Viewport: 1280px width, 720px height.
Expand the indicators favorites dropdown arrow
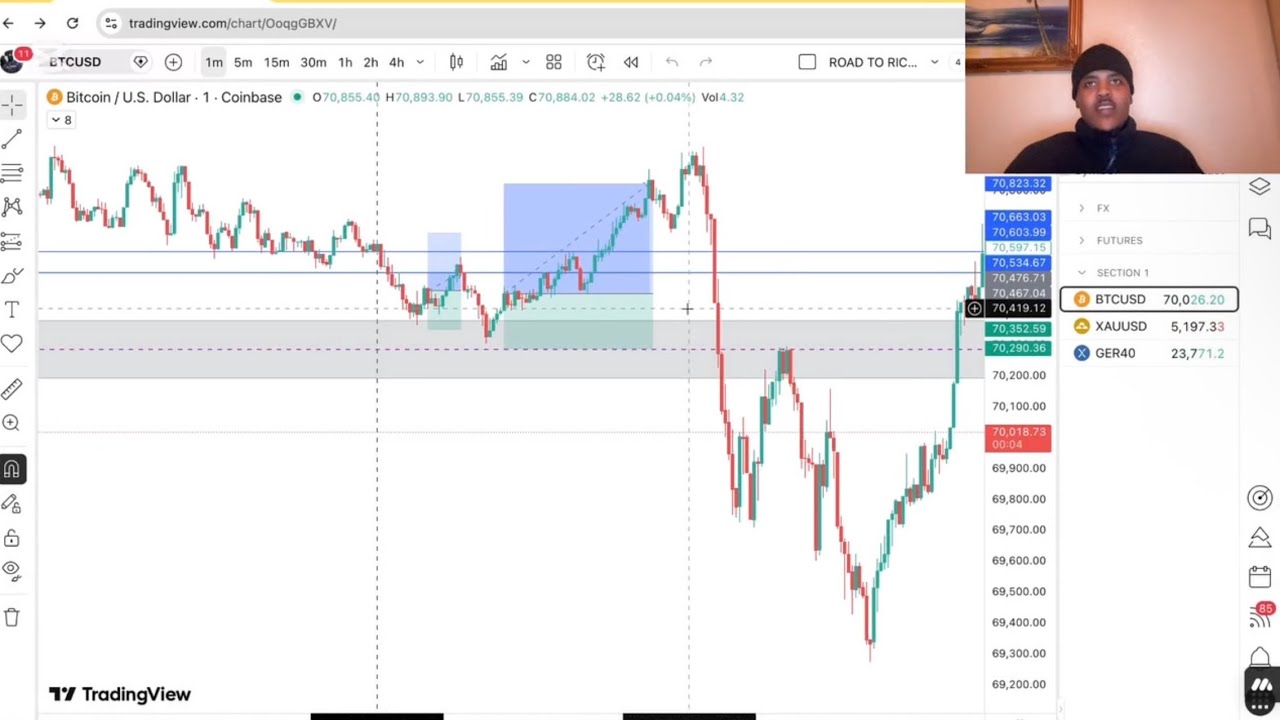coord(525,62)
